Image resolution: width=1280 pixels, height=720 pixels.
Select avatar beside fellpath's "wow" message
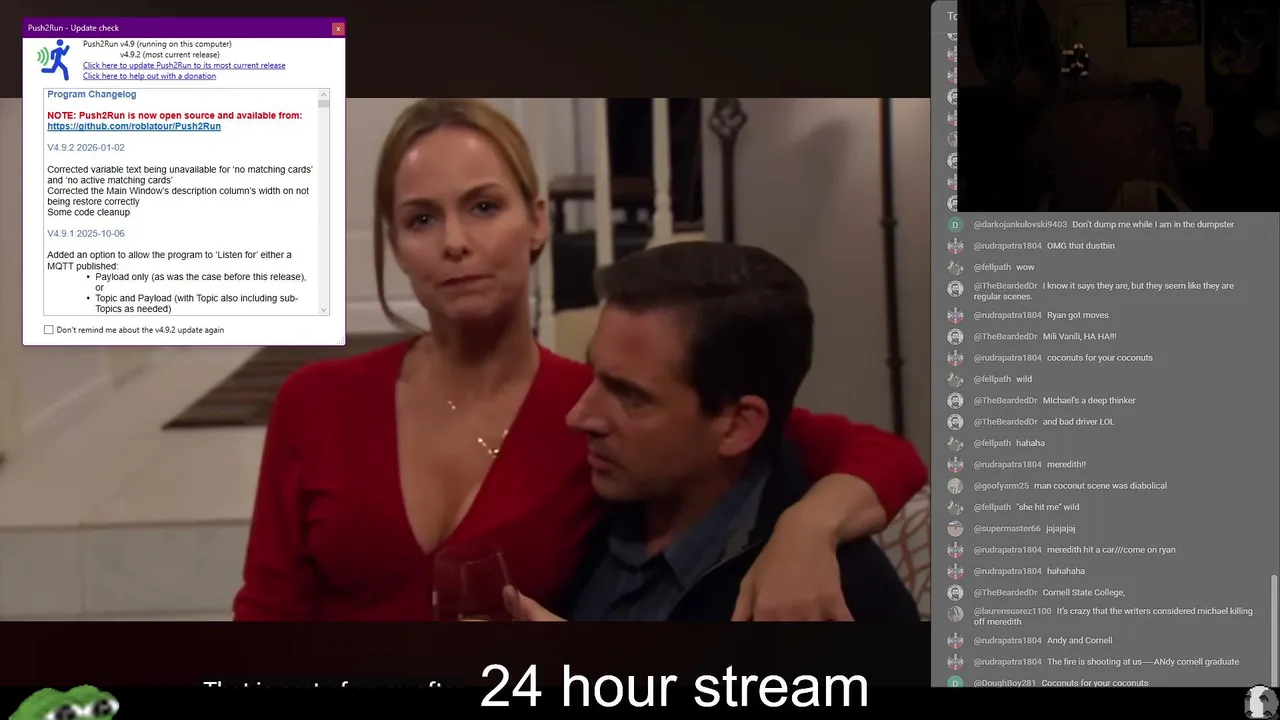pos(955,267)
